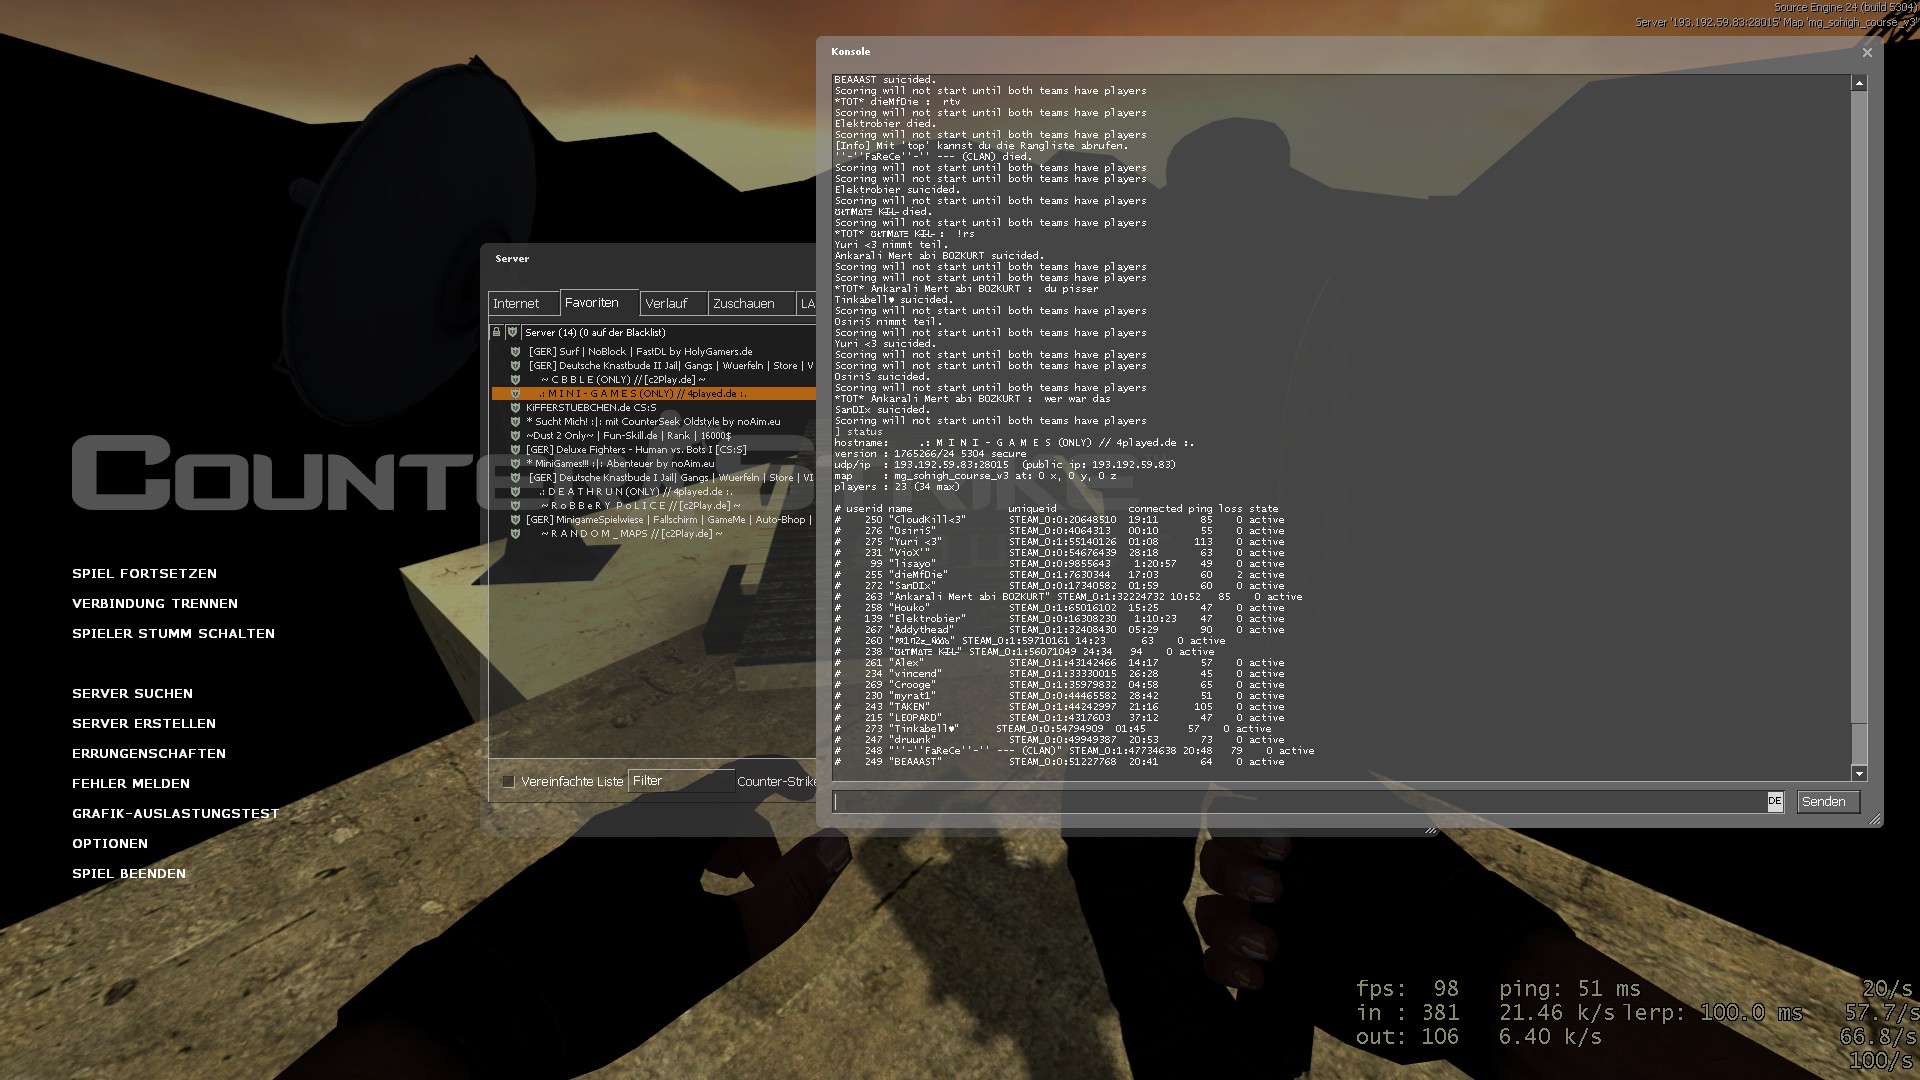Click SPIEL BEENDEN to quit

129,874
